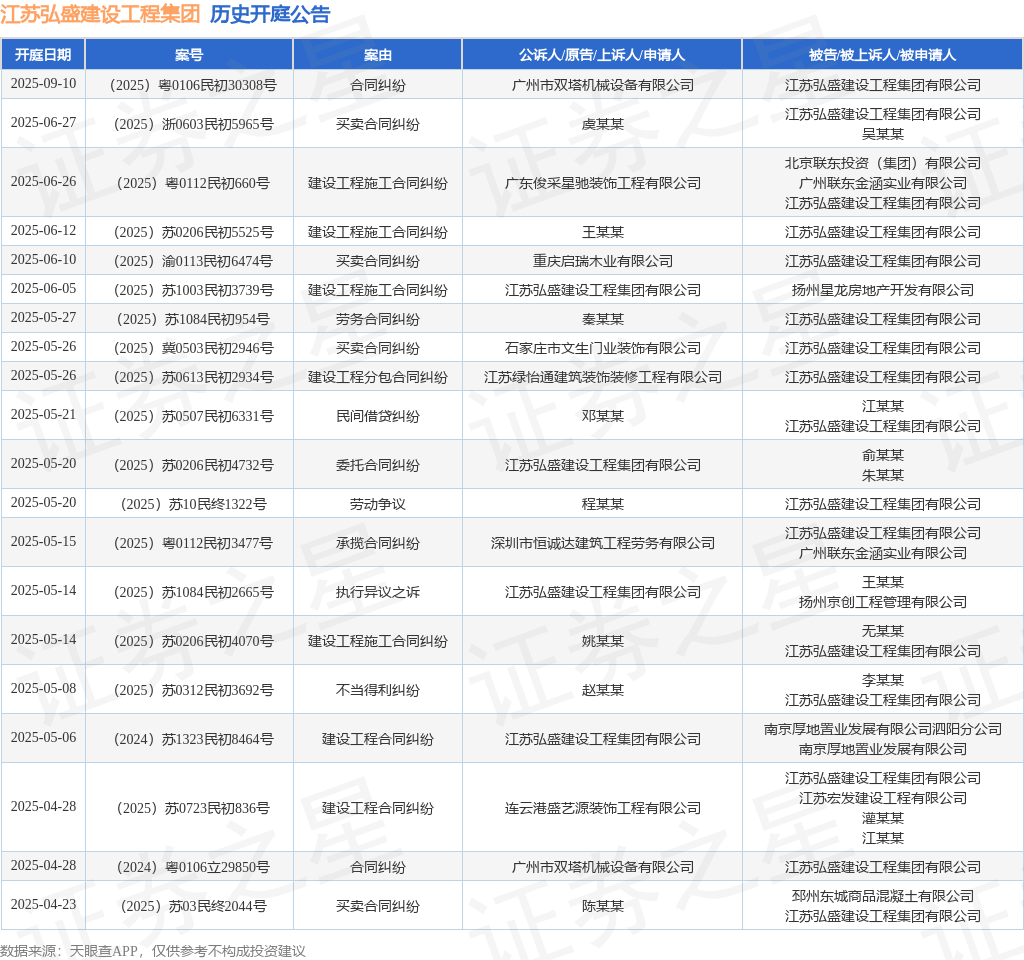Click the 开庭日期 column header
The height and width of the screenshot is (960, 1024).
point(43,55)
